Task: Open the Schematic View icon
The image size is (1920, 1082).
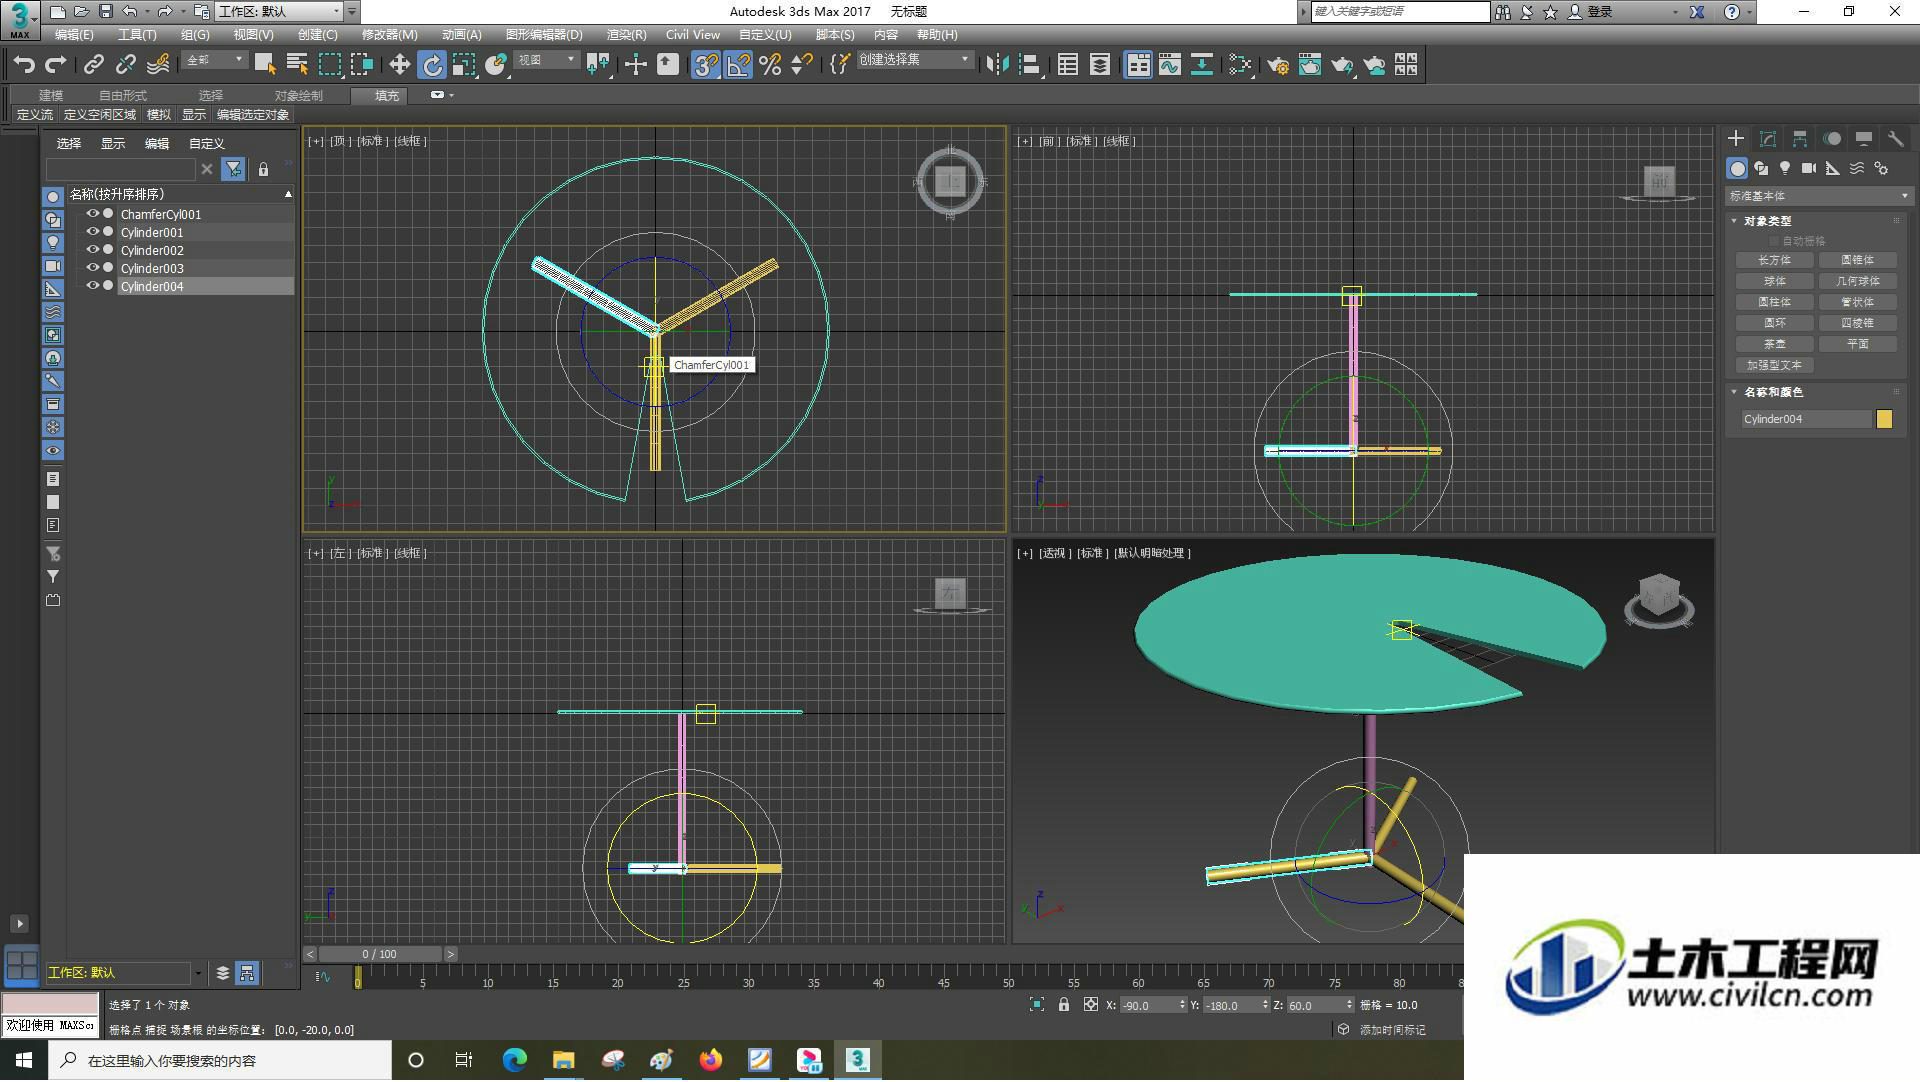Action: pyautogui.click(x=1202, y=65)
